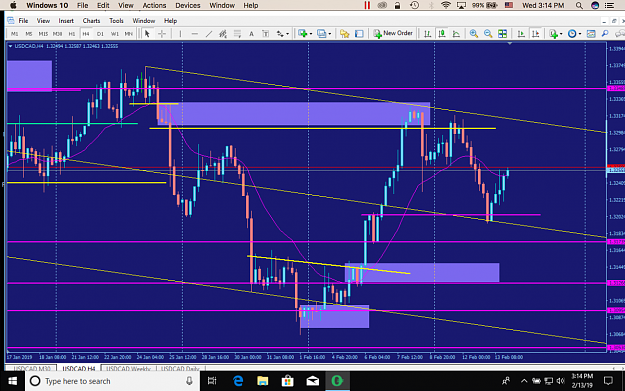Switch to candlestick chart display
Screen dimensions: 625x391
(x=442, y=34)
